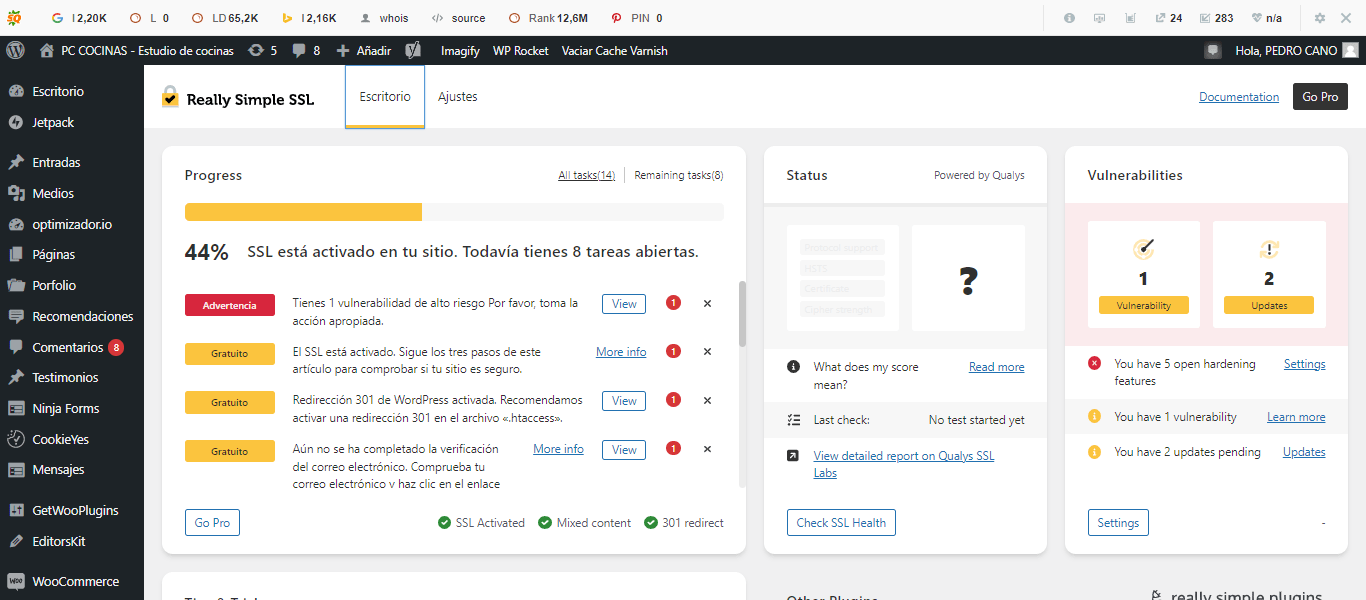
Task: Open Learn more about the vulnerability
Action: click(1296, 417)
